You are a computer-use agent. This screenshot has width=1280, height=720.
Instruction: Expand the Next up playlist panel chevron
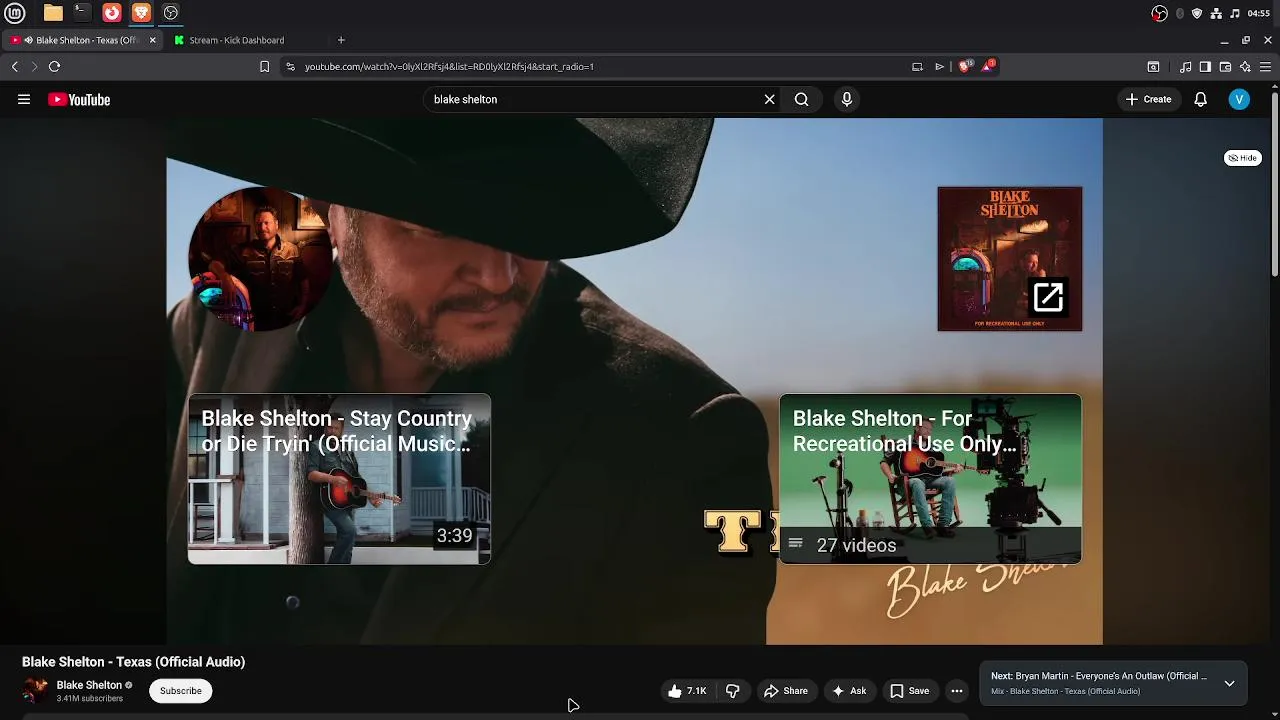(x=1229, y=683)
